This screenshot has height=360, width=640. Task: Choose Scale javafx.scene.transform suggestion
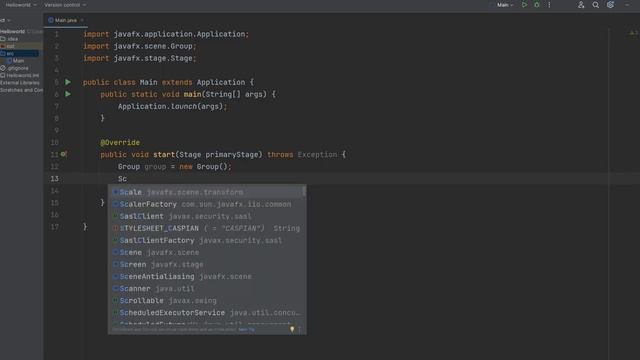(x=207, y=192)
